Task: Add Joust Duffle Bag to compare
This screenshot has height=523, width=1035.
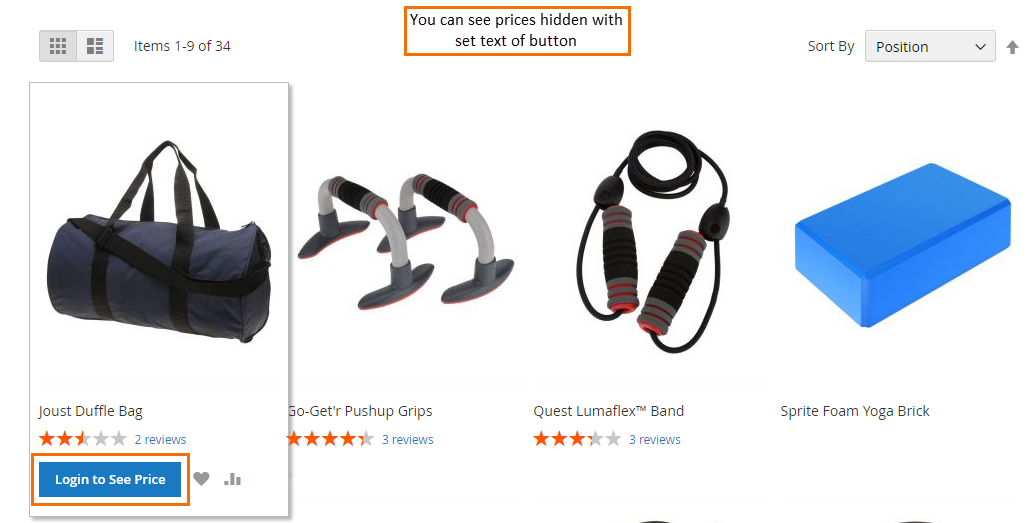Action: click(x=232, y=479)
